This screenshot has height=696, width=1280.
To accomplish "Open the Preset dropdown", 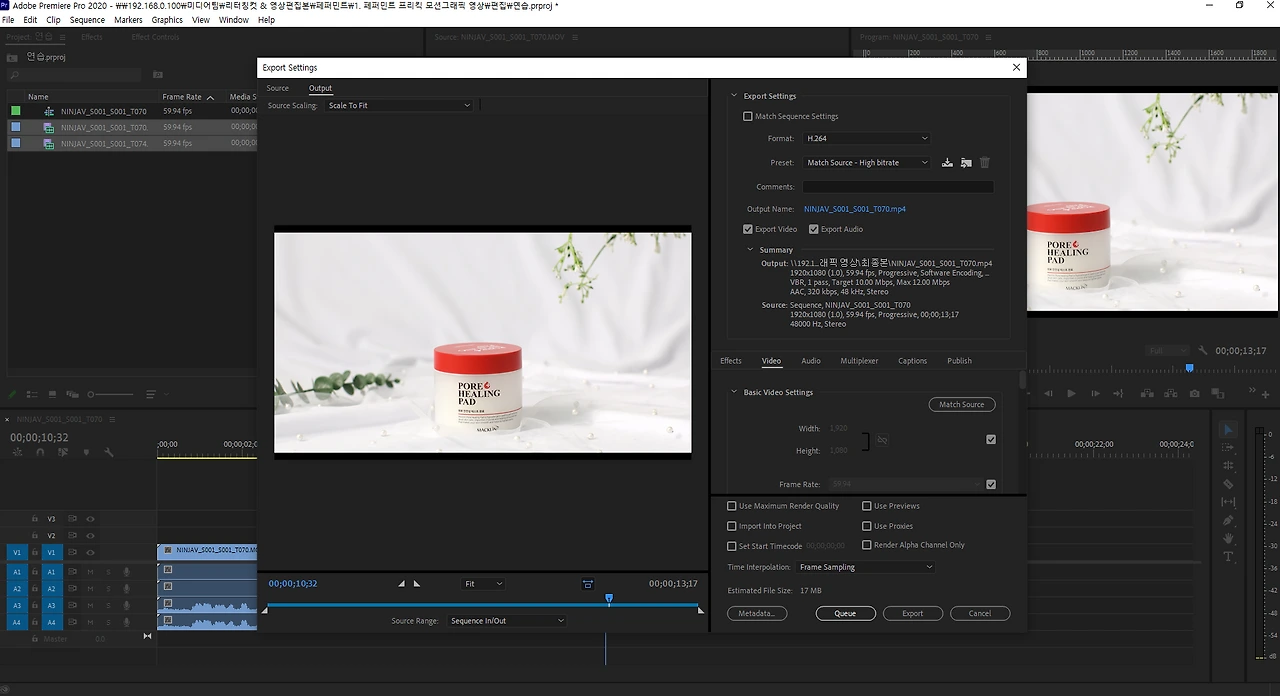I will 866,162.
